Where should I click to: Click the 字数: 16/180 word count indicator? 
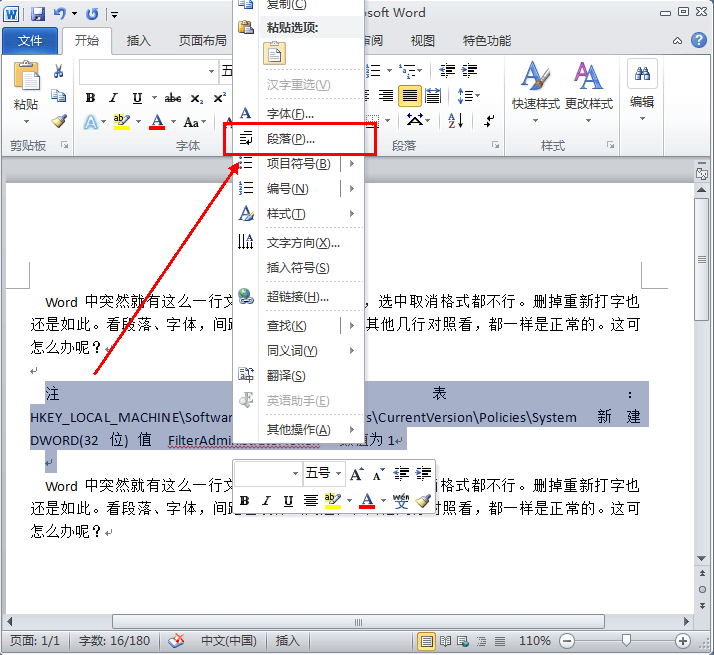coord(114,641)
